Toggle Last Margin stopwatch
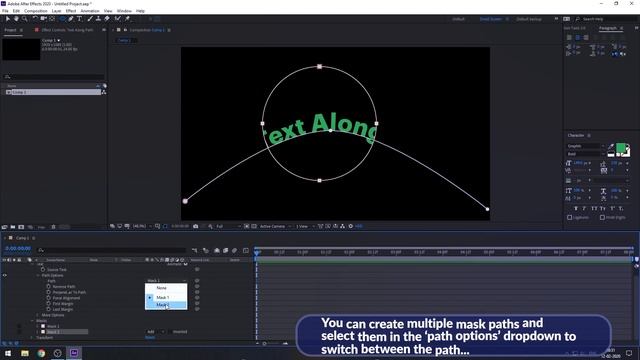The image size is (640, 360). pyautogui.click(x=49, y=309)
